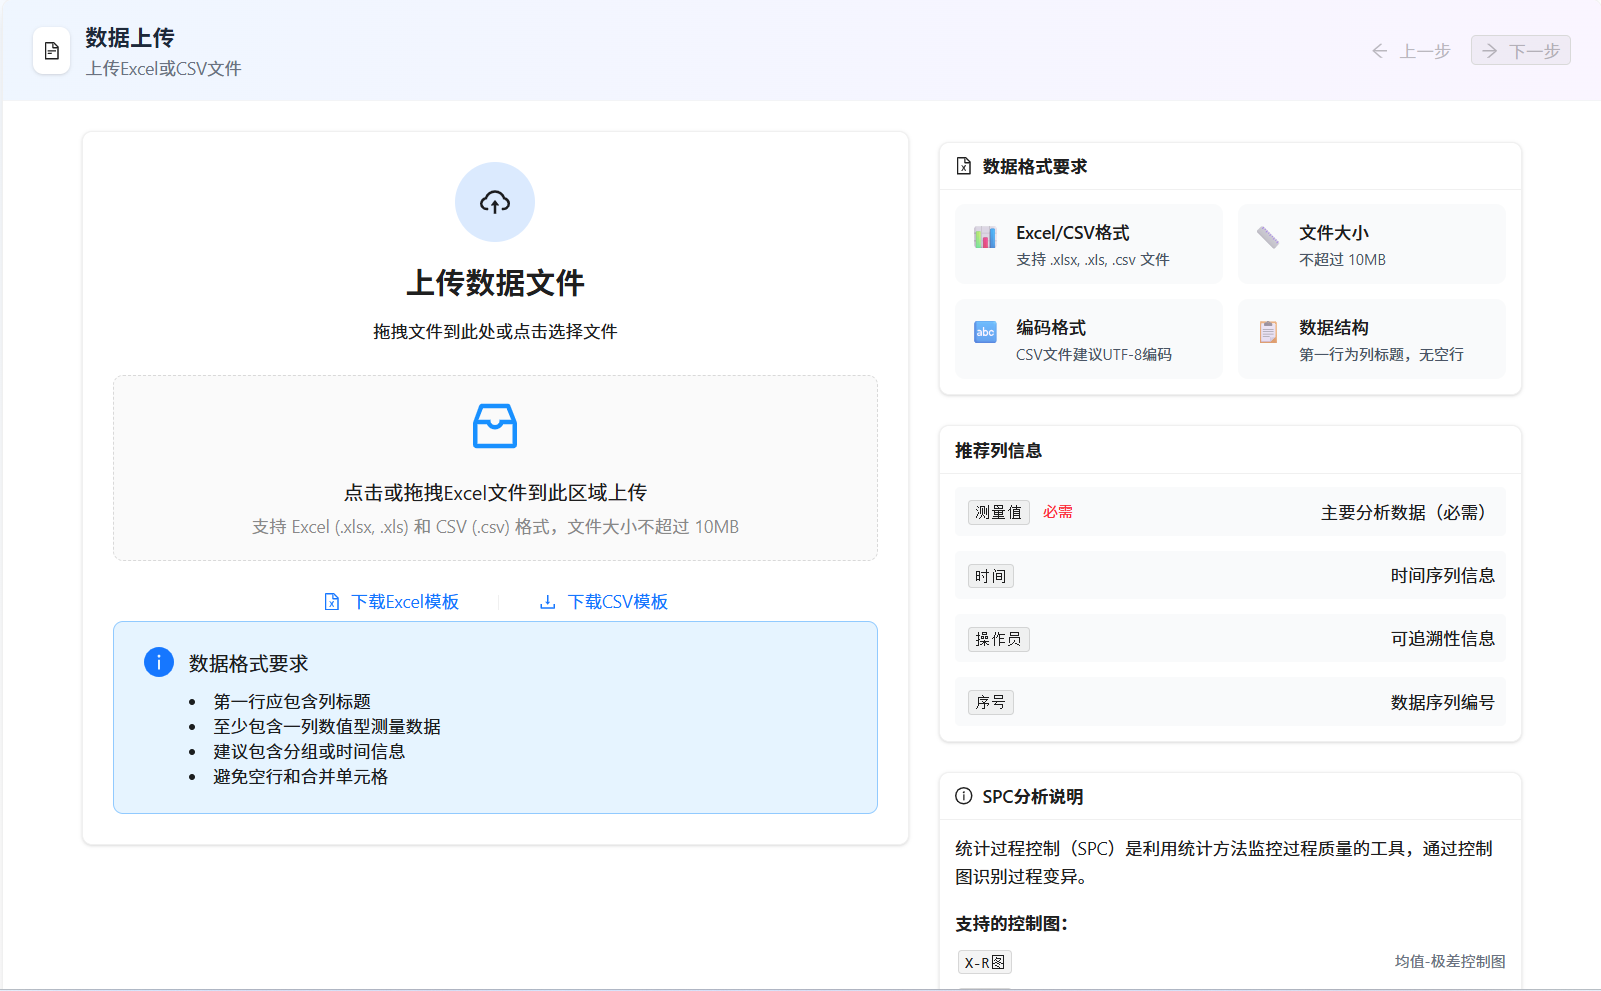Viewport: 1601px width, 991px height.
Task: Download the Excel template
Action: click(392, 602)
